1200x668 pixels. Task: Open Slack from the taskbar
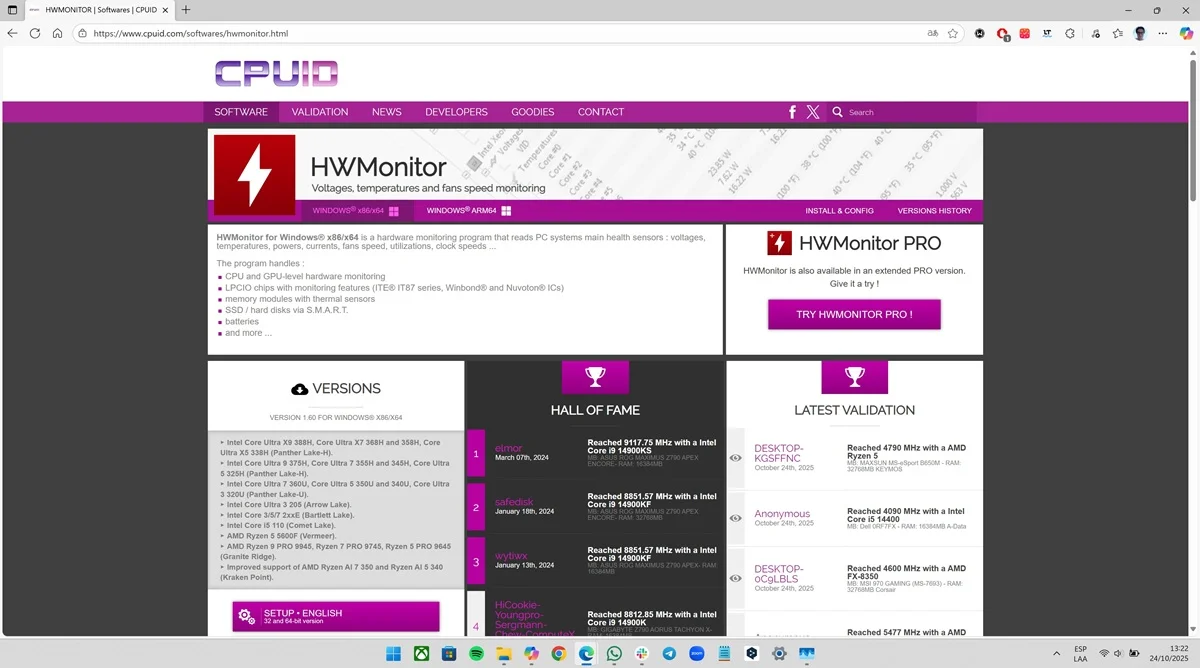(641, 653)
